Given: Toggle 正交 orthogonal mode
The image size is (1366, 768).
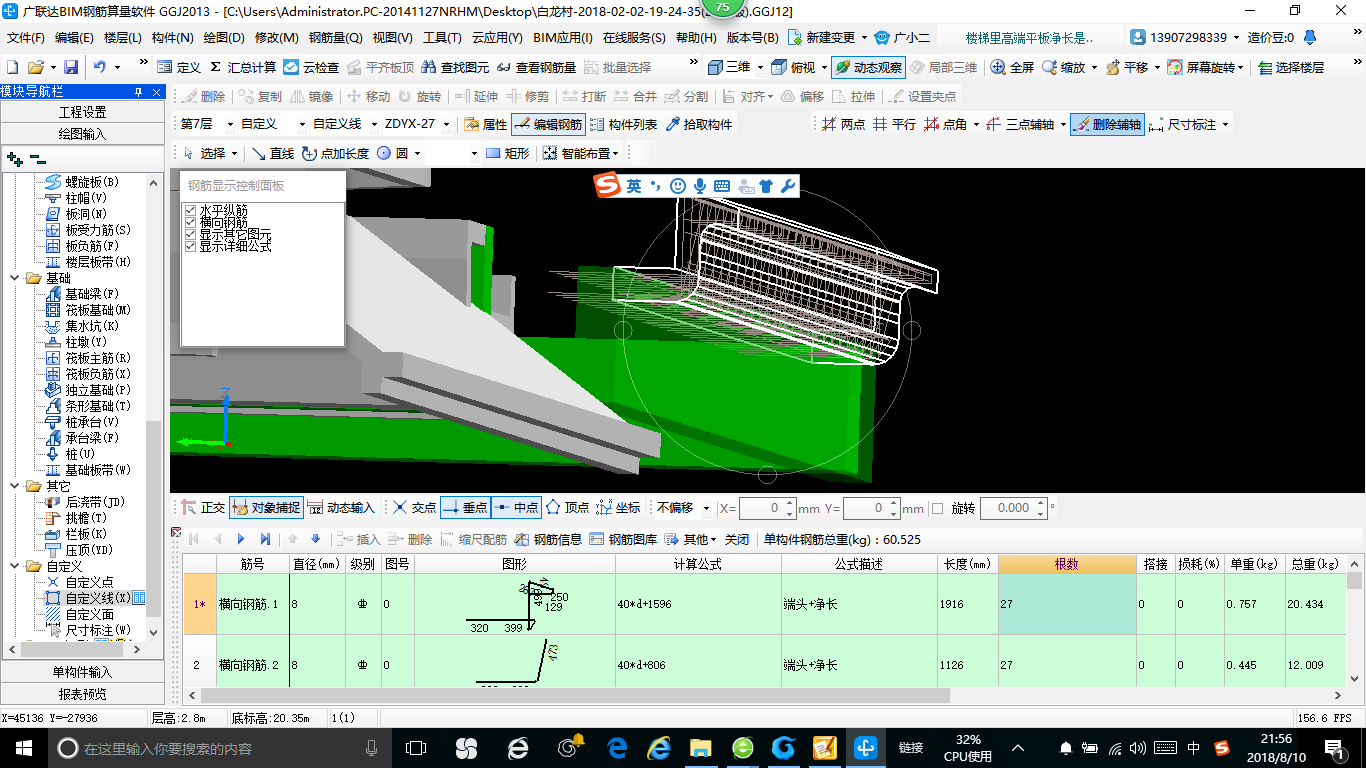Looking at the screenshot, I should point(203,508).
